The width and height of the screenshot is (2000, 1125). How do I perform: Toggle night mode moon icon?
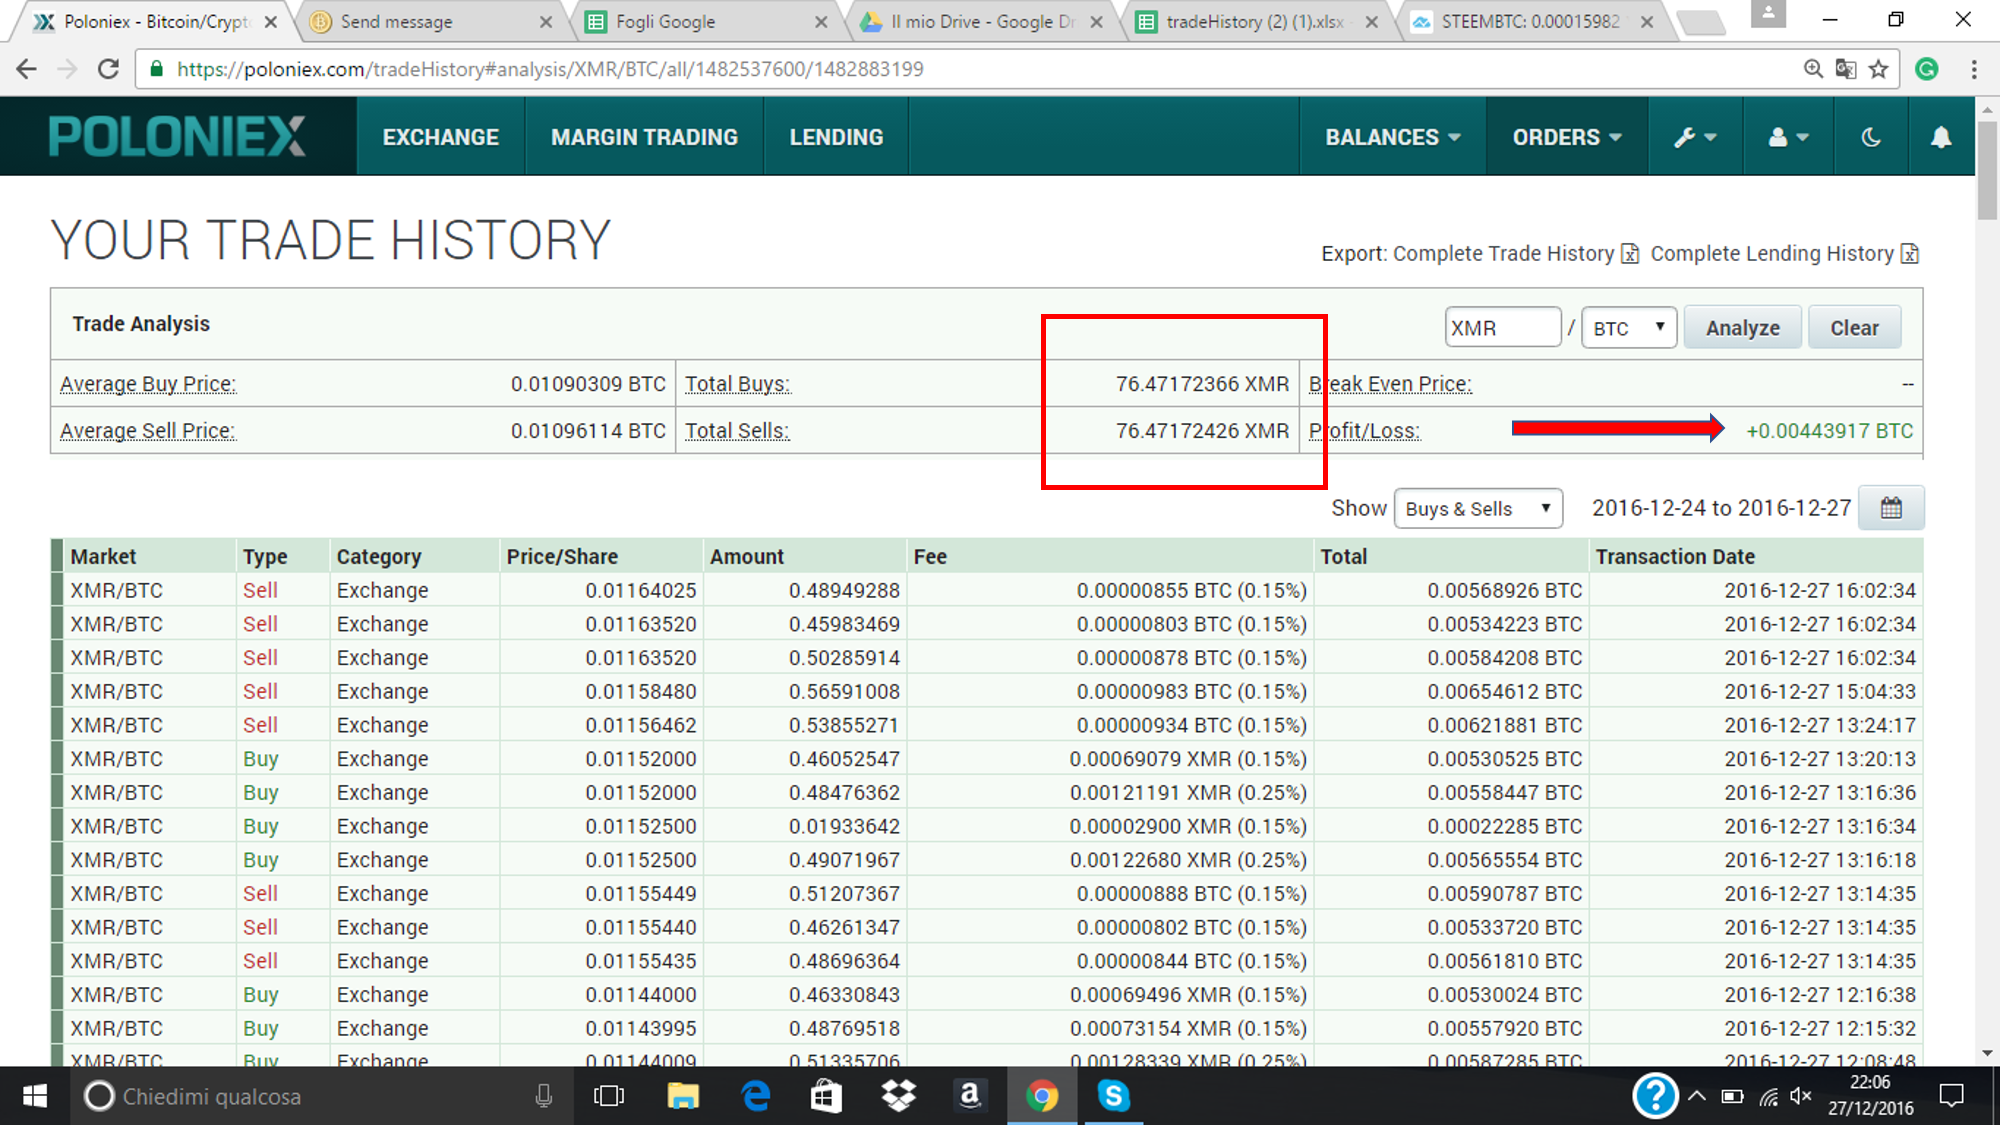1871,137
